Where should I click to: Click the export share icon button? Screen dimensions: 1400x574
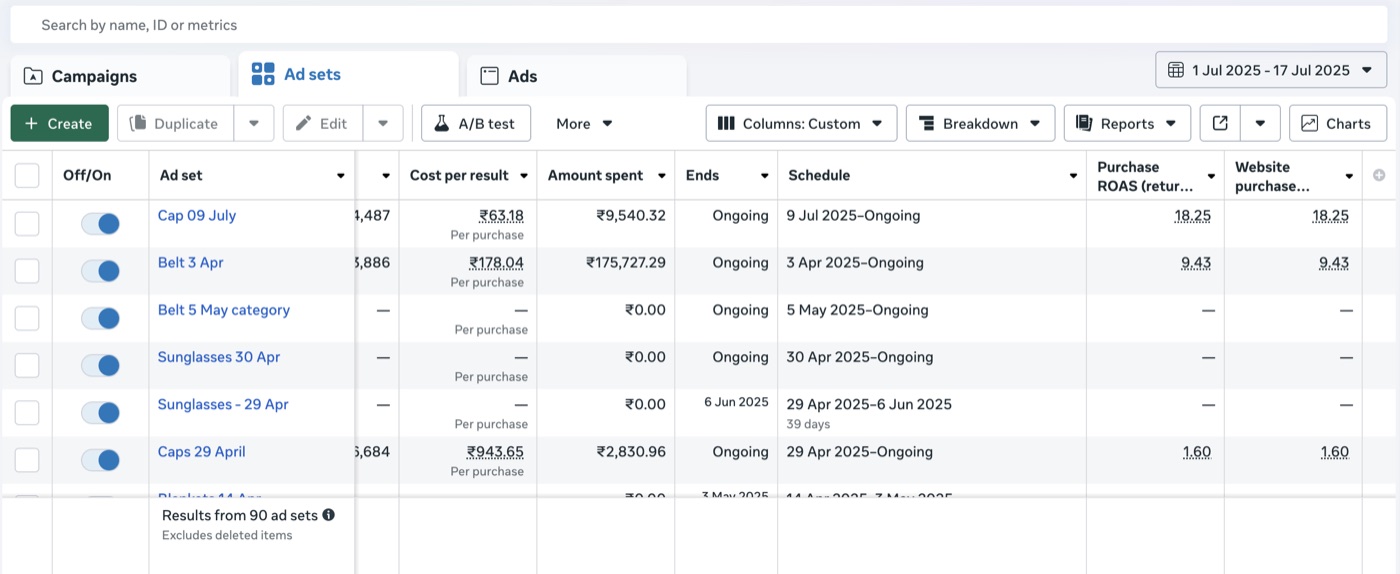click(x=1220, y=123)
